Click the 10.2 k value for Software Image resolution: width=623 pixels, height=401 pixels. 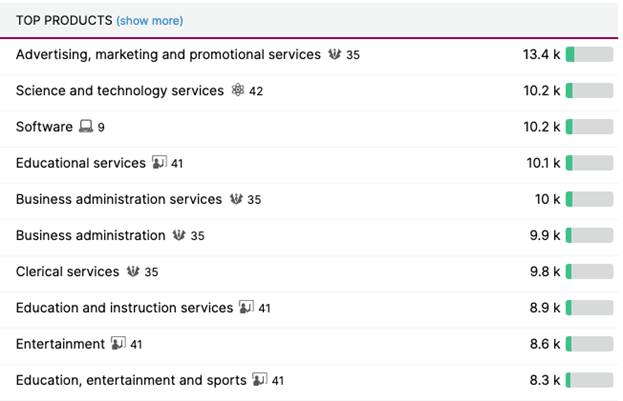pos(542,127)
